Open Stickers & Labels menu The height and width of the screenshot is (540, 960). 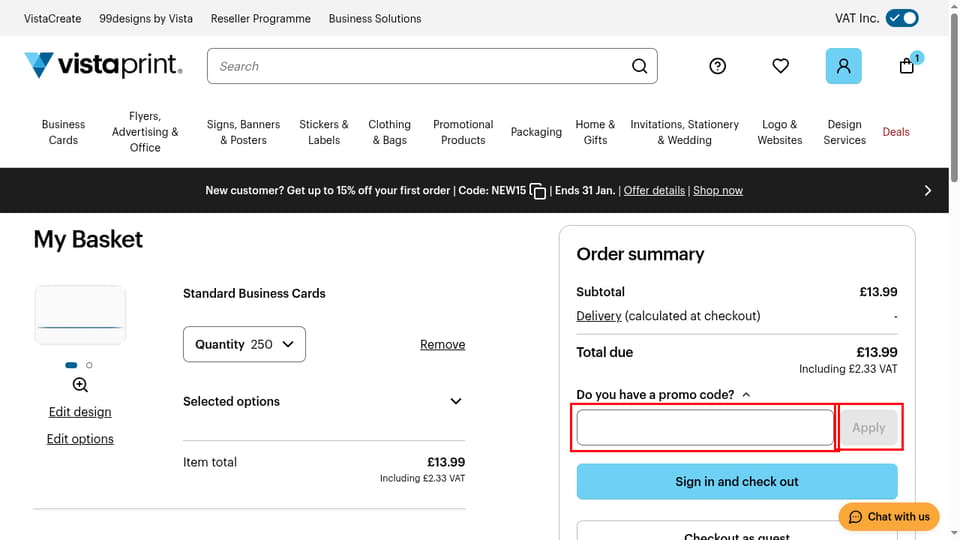(324, 132)
